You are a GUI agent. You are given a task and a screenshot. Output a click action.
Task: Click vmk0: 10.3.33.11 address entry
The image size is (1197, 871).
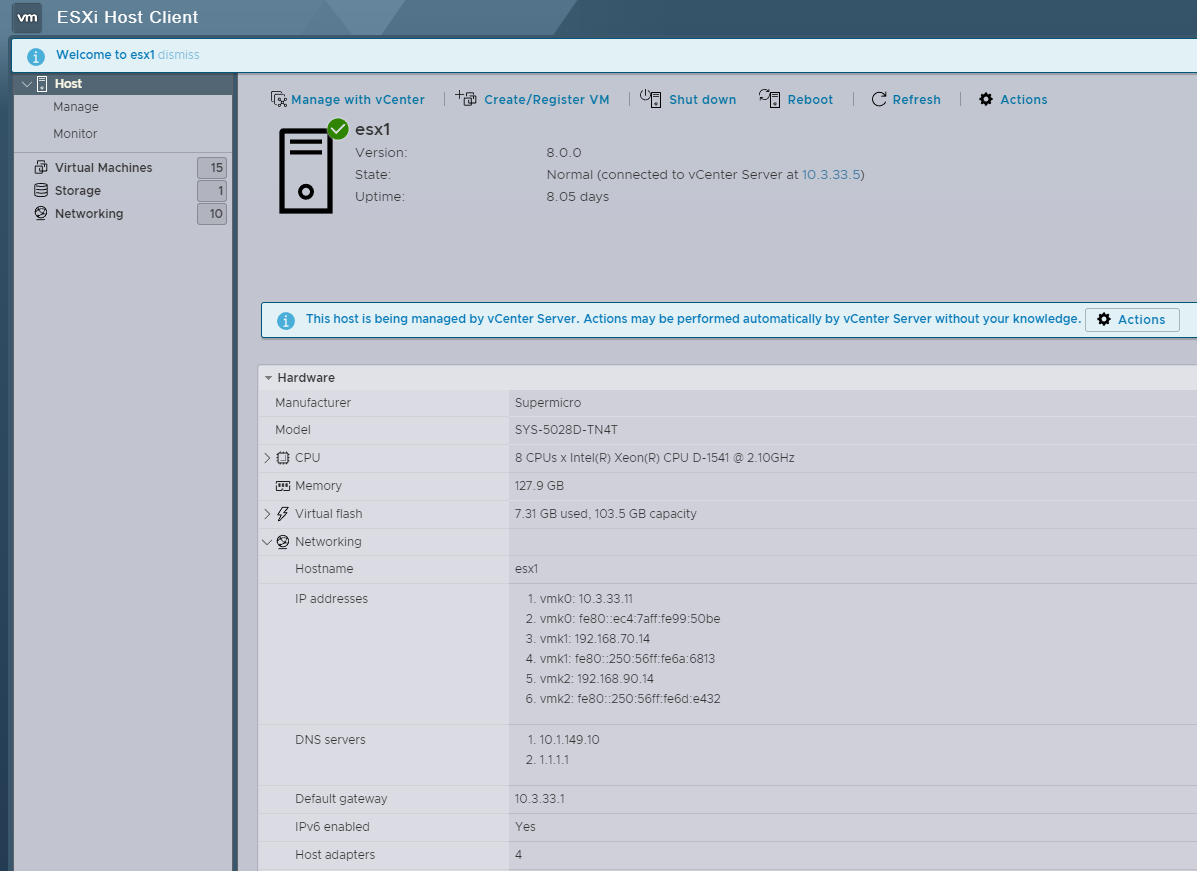[x=586, y=599]
